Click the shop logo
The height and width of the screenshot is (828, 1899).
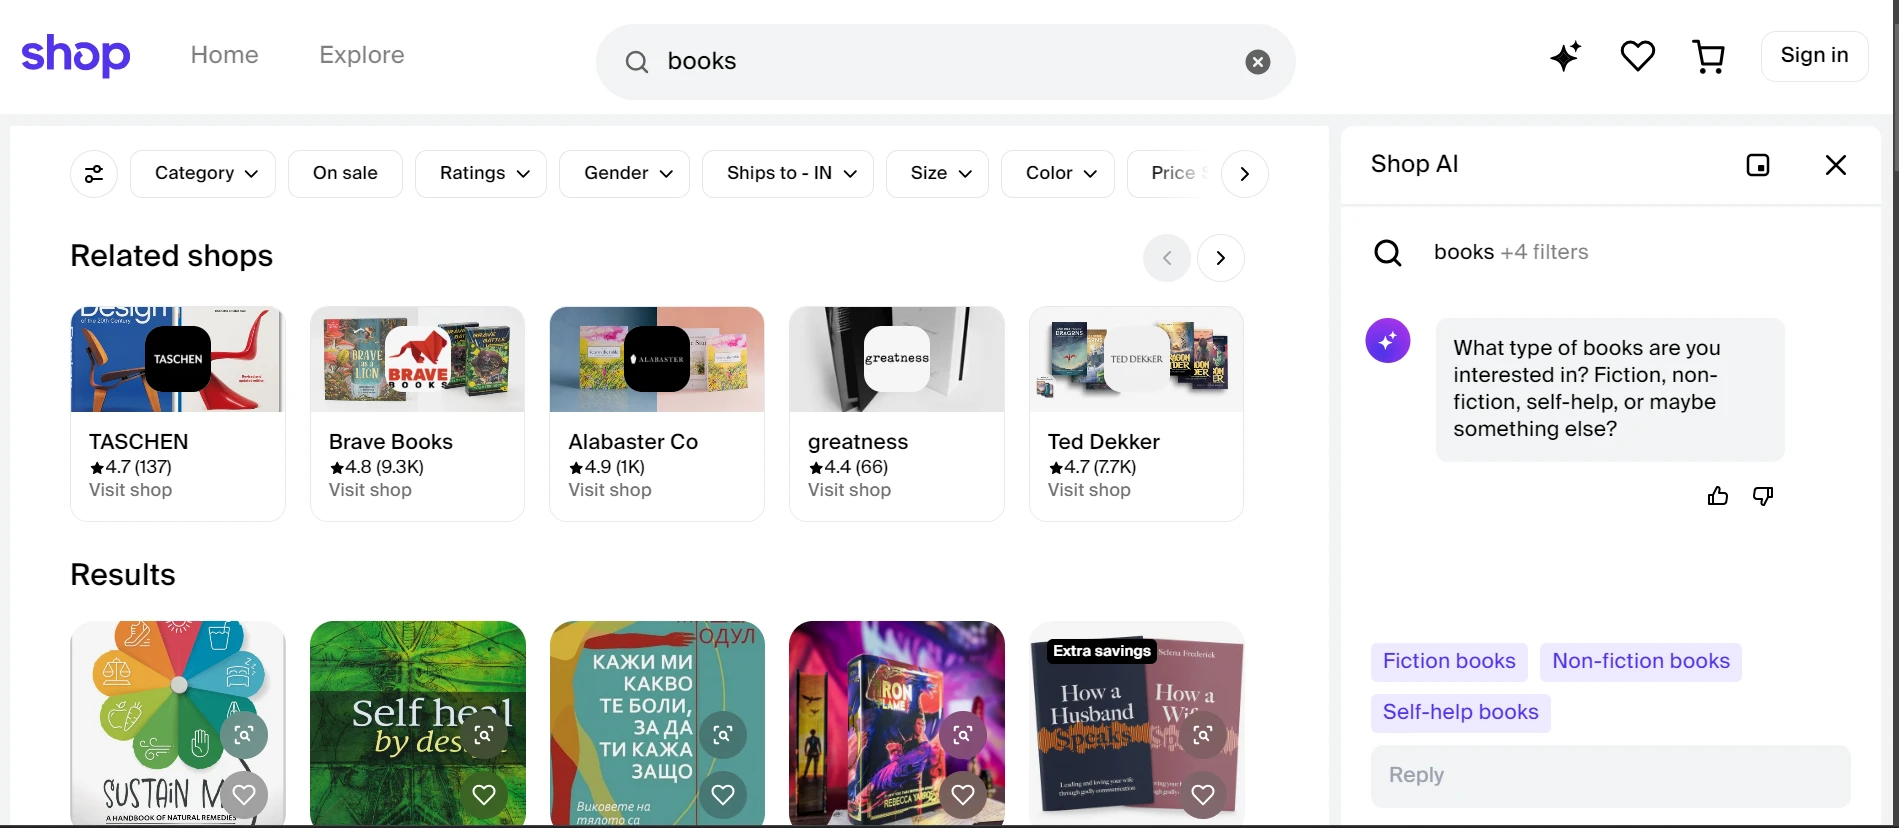pyautogui.click(x=75, y=55)
